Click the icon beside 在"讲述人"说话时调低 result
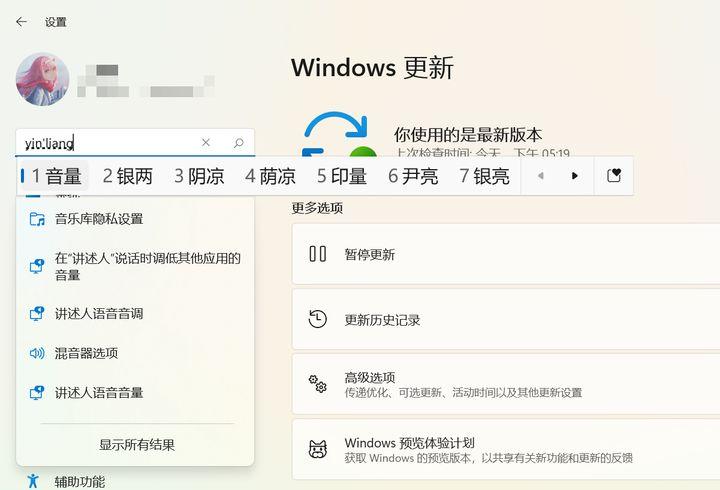The image size is (720, 490). coord(37,266)
